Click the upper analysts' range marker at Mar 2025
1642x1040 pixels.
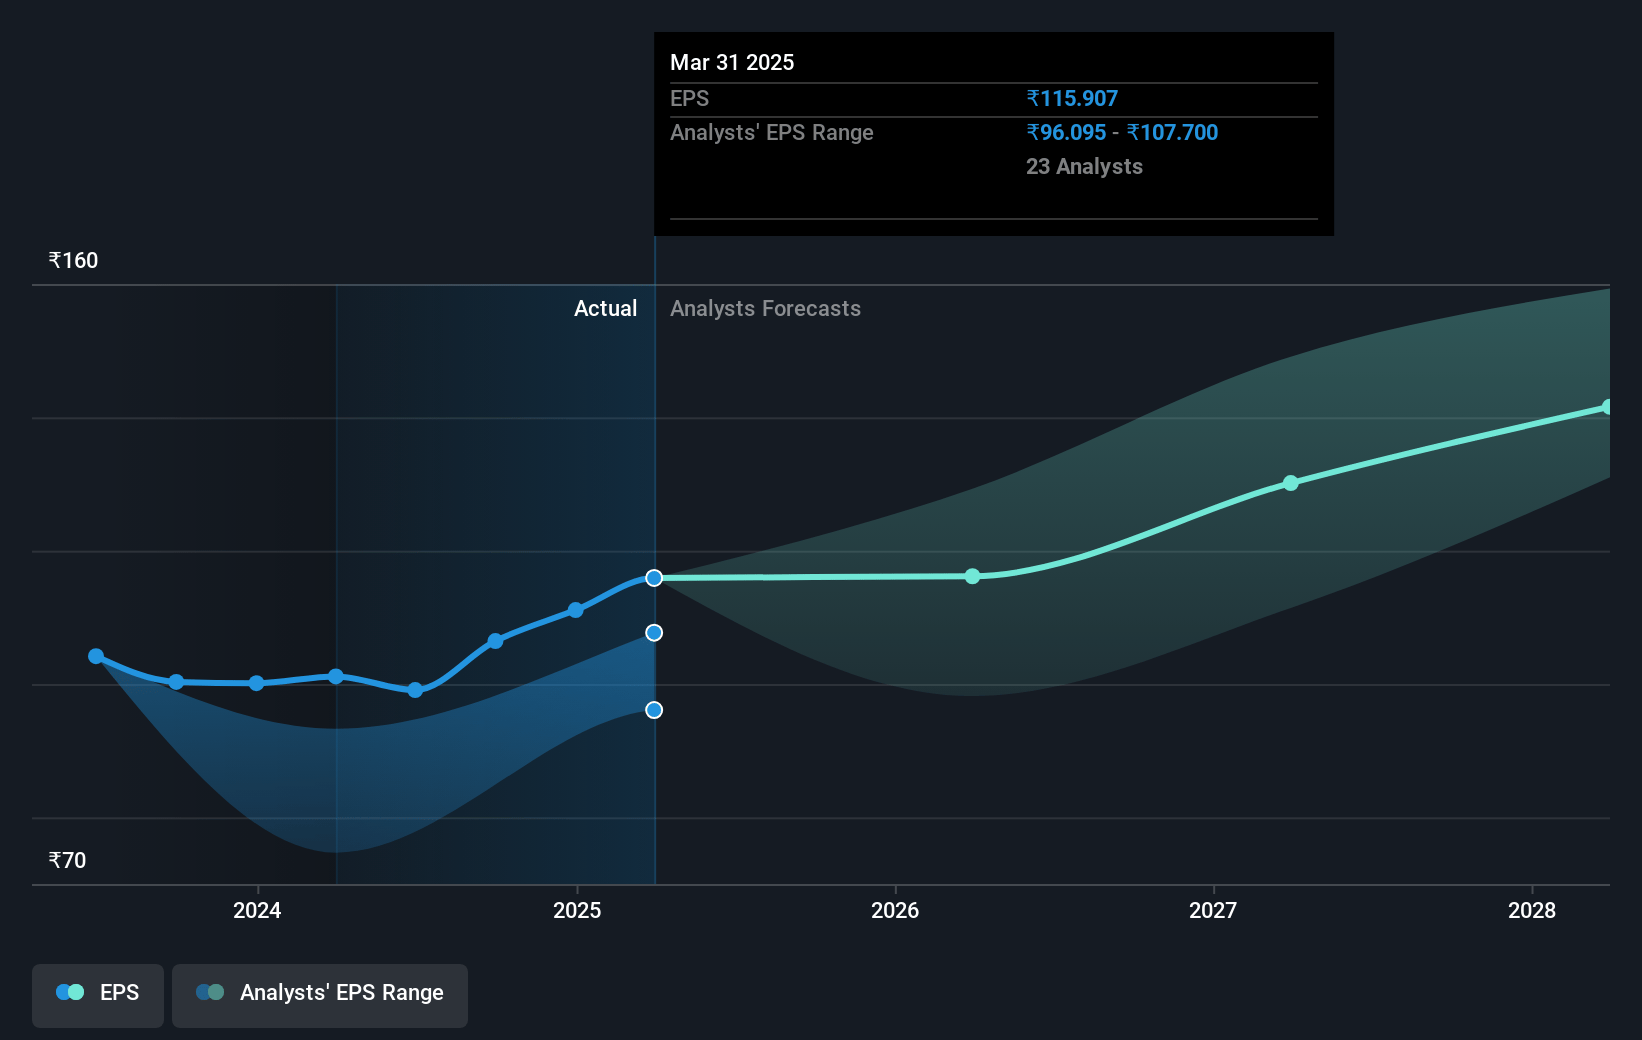tap(654, 633)
